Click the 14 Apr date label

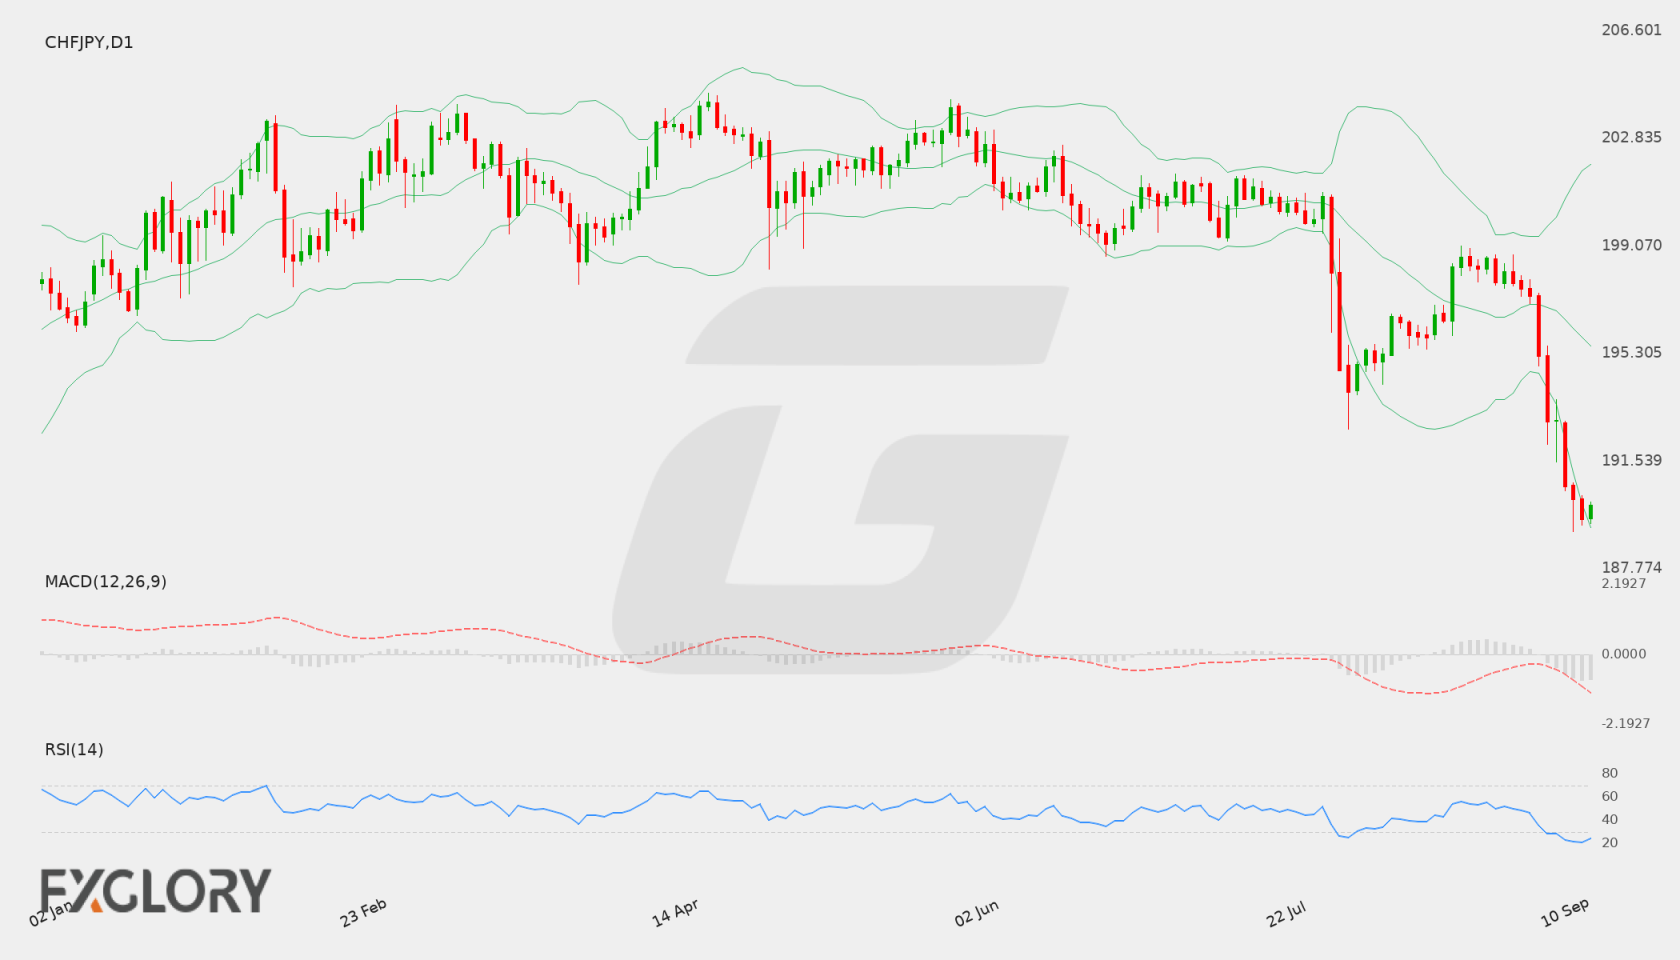coord(675,913)
